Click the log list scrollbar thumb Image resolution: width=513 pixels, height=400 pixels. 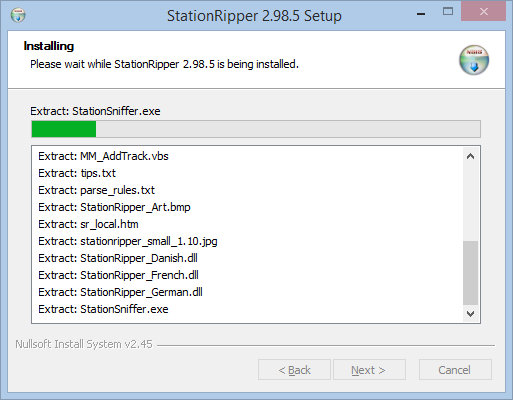470,273
